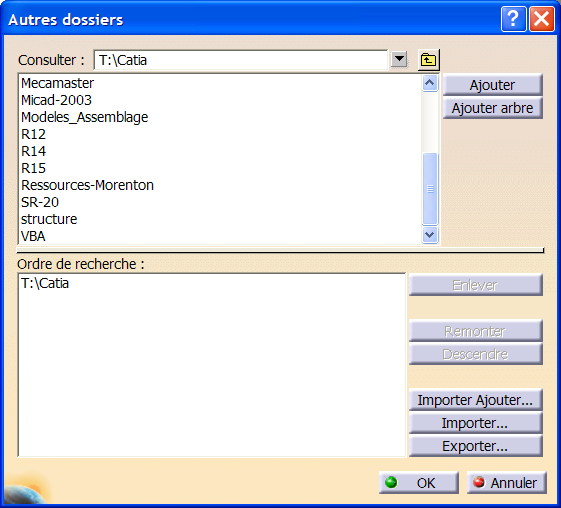Click the parent folder up icon
Image resolution: width=561 pixels, height=508 pixels.
428,60
